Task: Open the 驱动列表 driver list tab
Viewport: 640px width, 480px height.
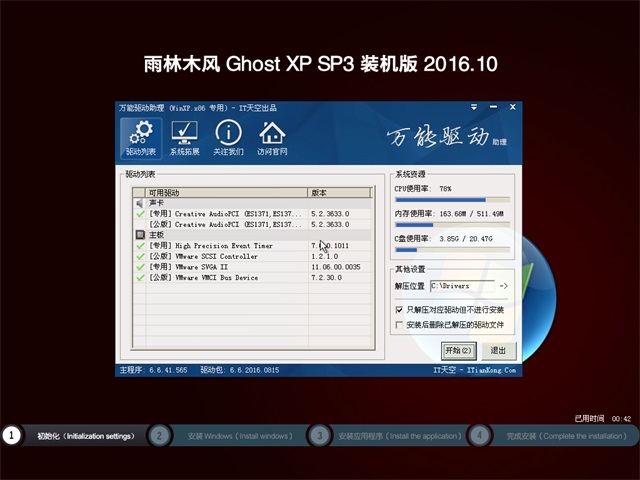Action: tap(141, 138)
